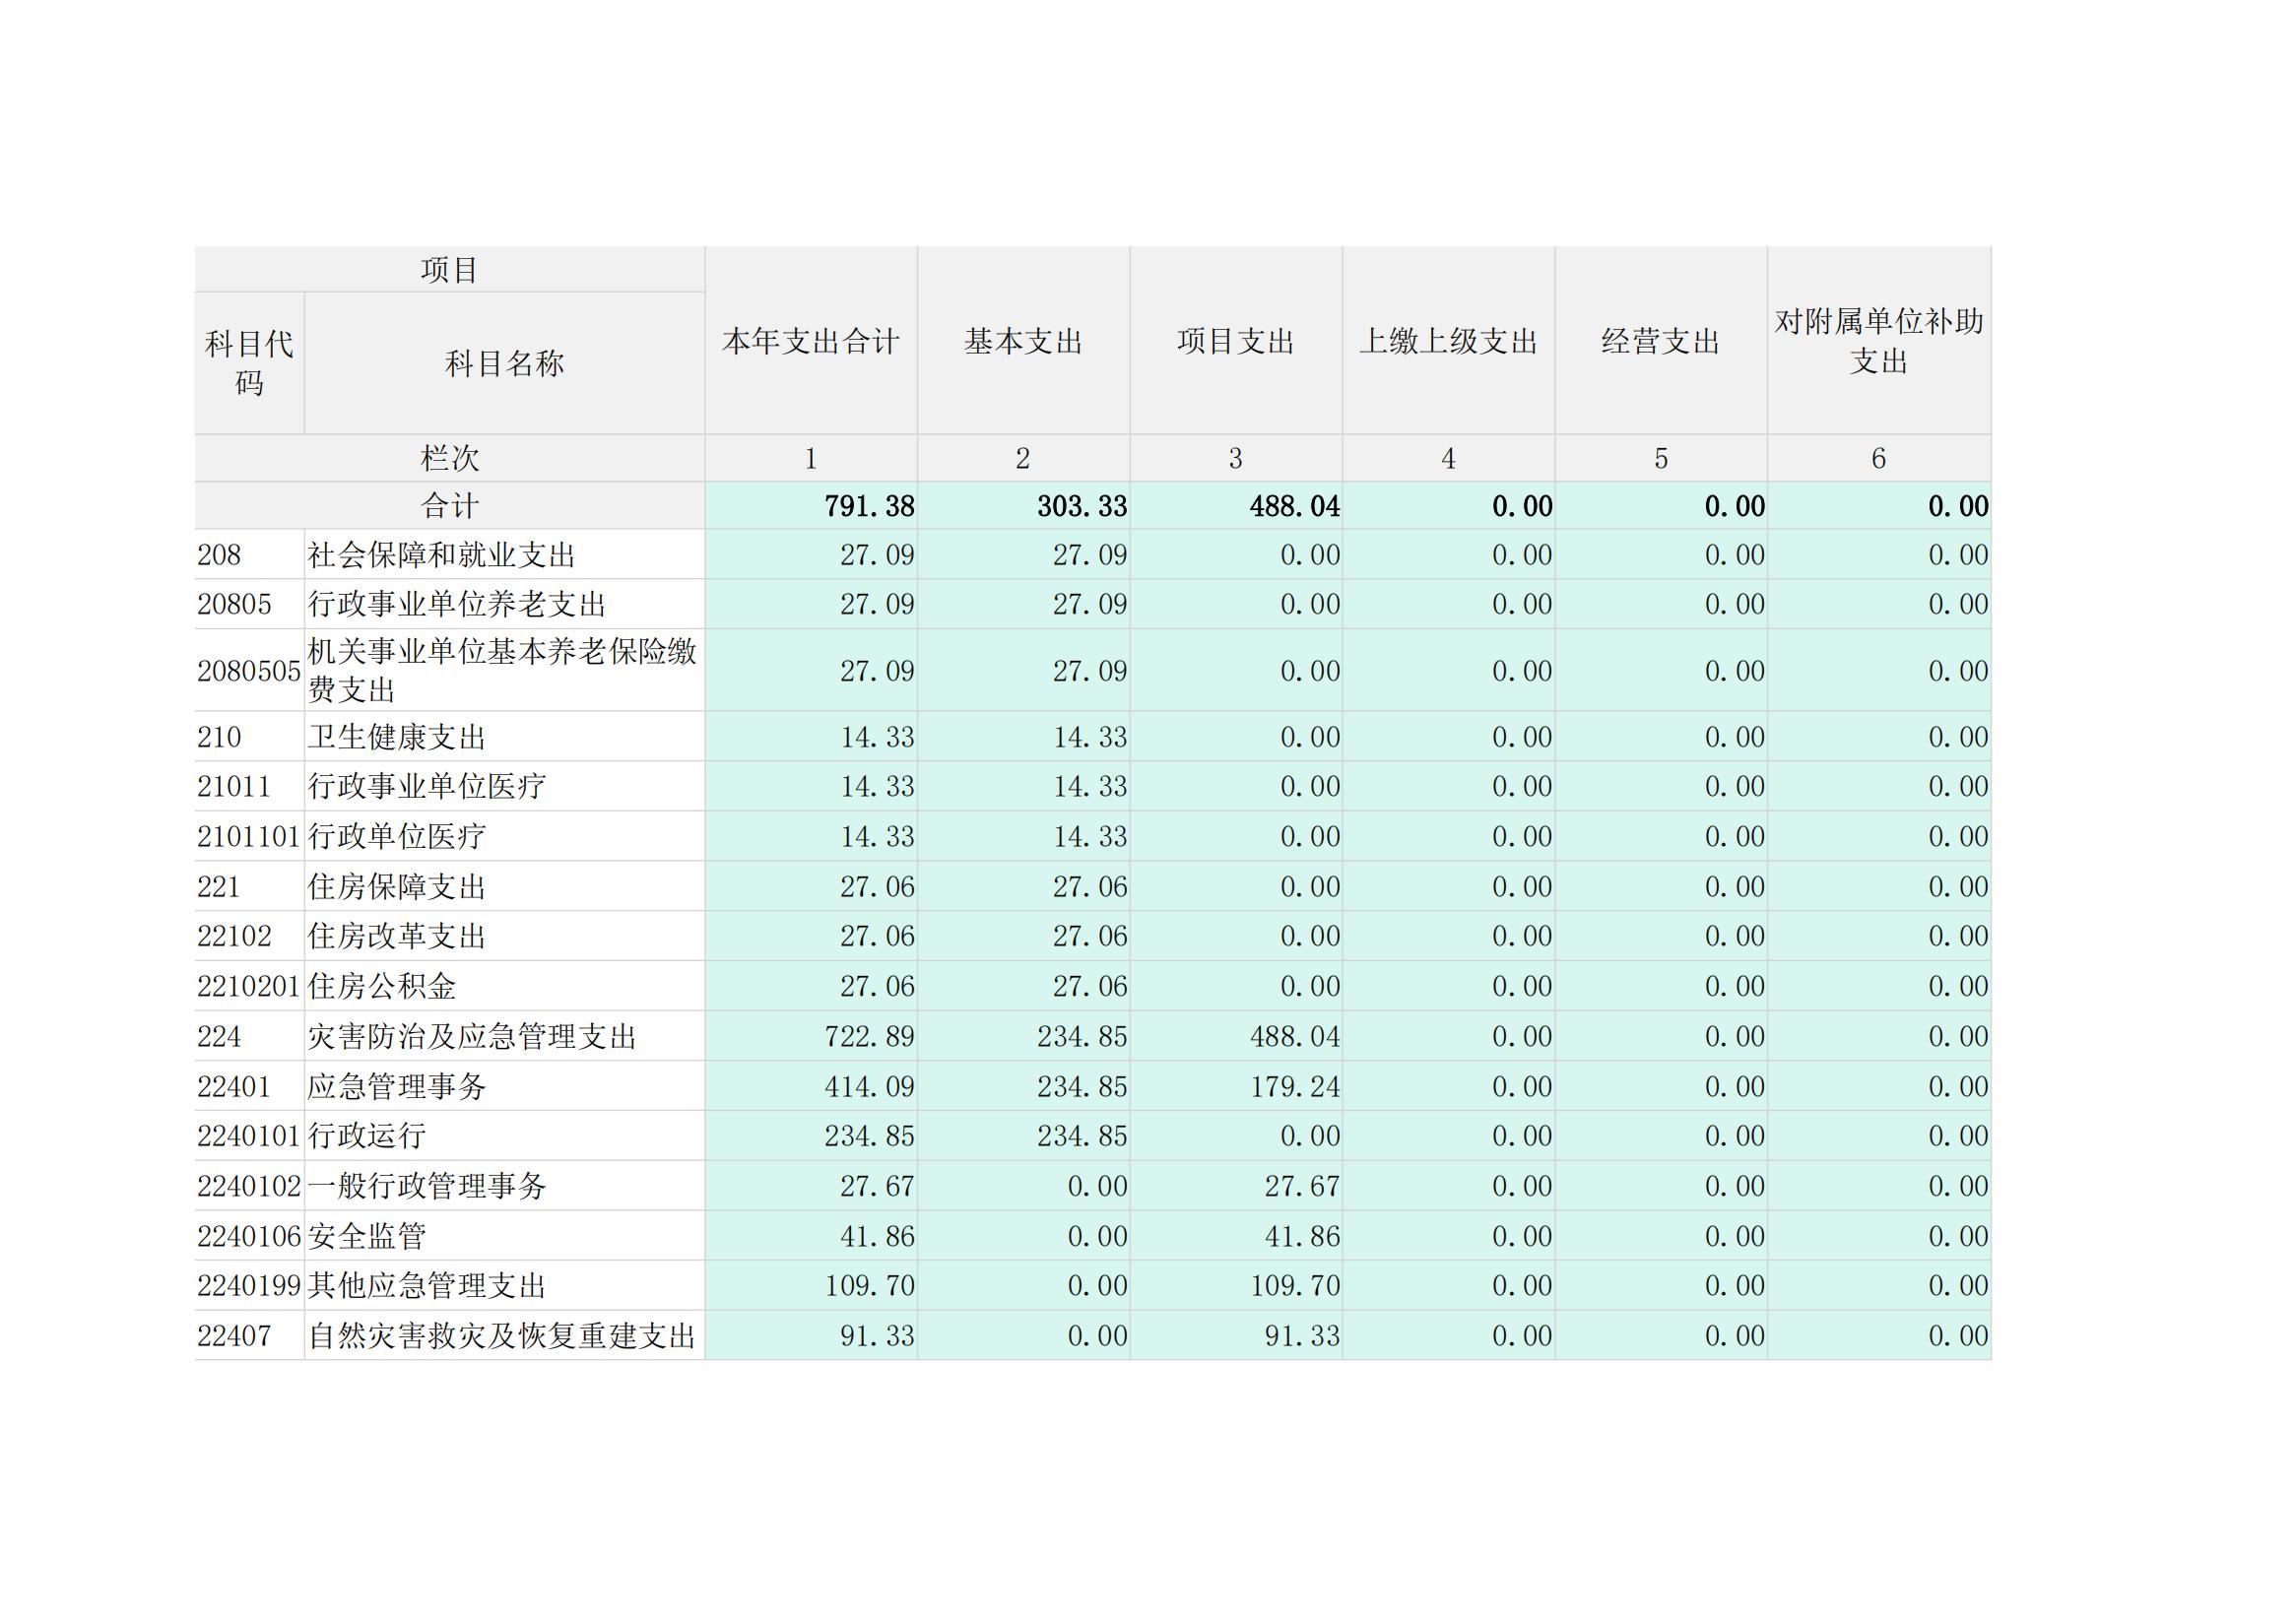Click the 合计 row label
Screen dimensions: 2296x1621
(x=449, y=506)
